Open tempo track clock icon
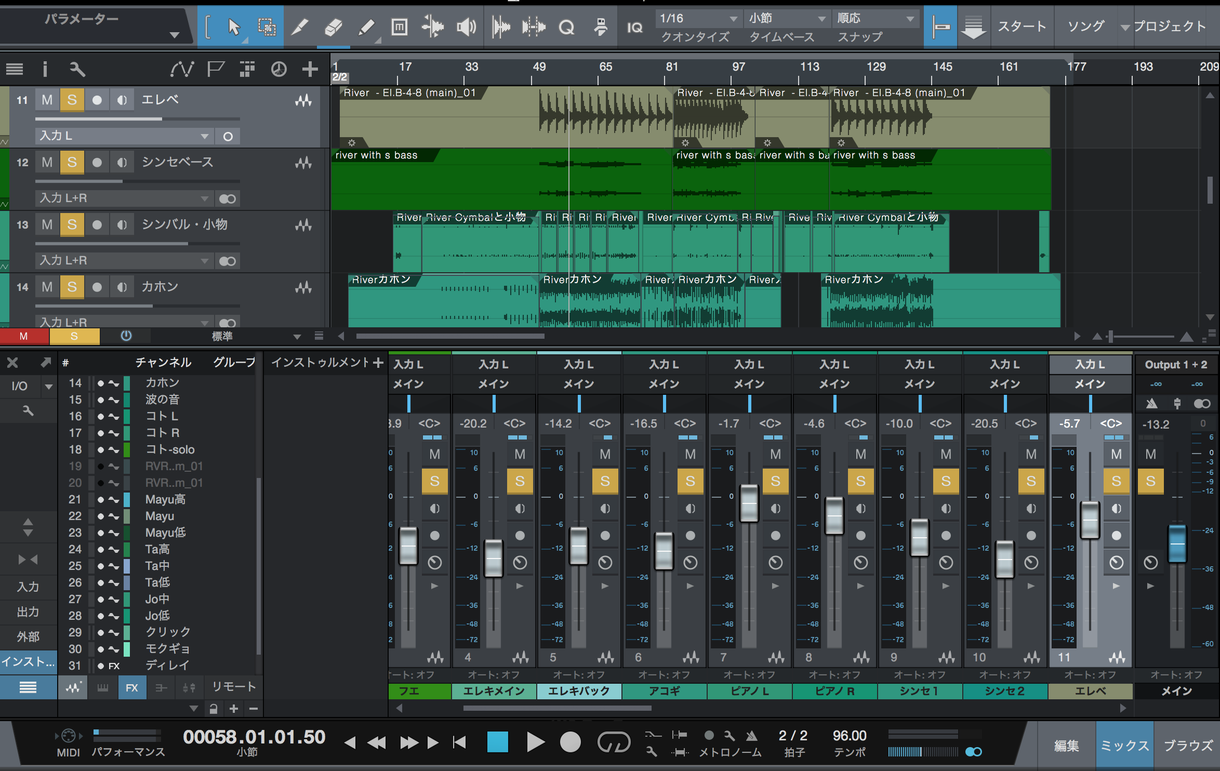Image resolution: width=1220 pixels, height=771 pixels. 279,69
